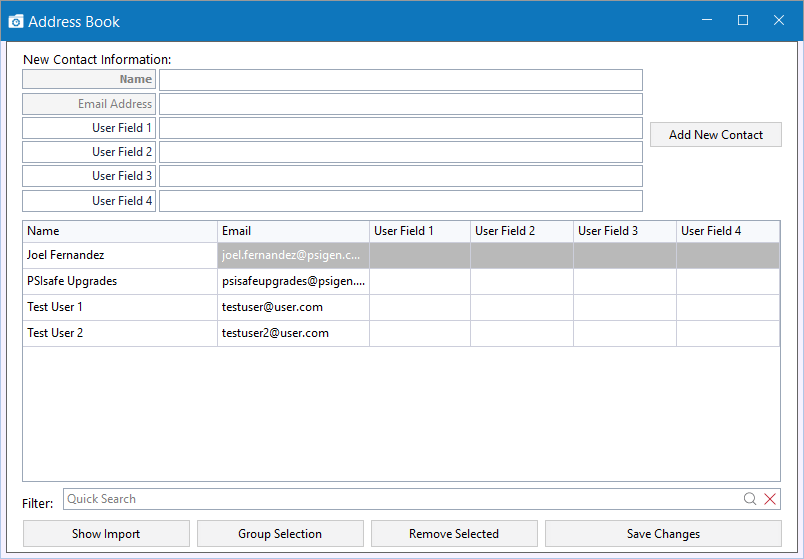Screen dimensions: 804x559
Task: Remove Selected contact button
Action: click(x=454, y=534)
